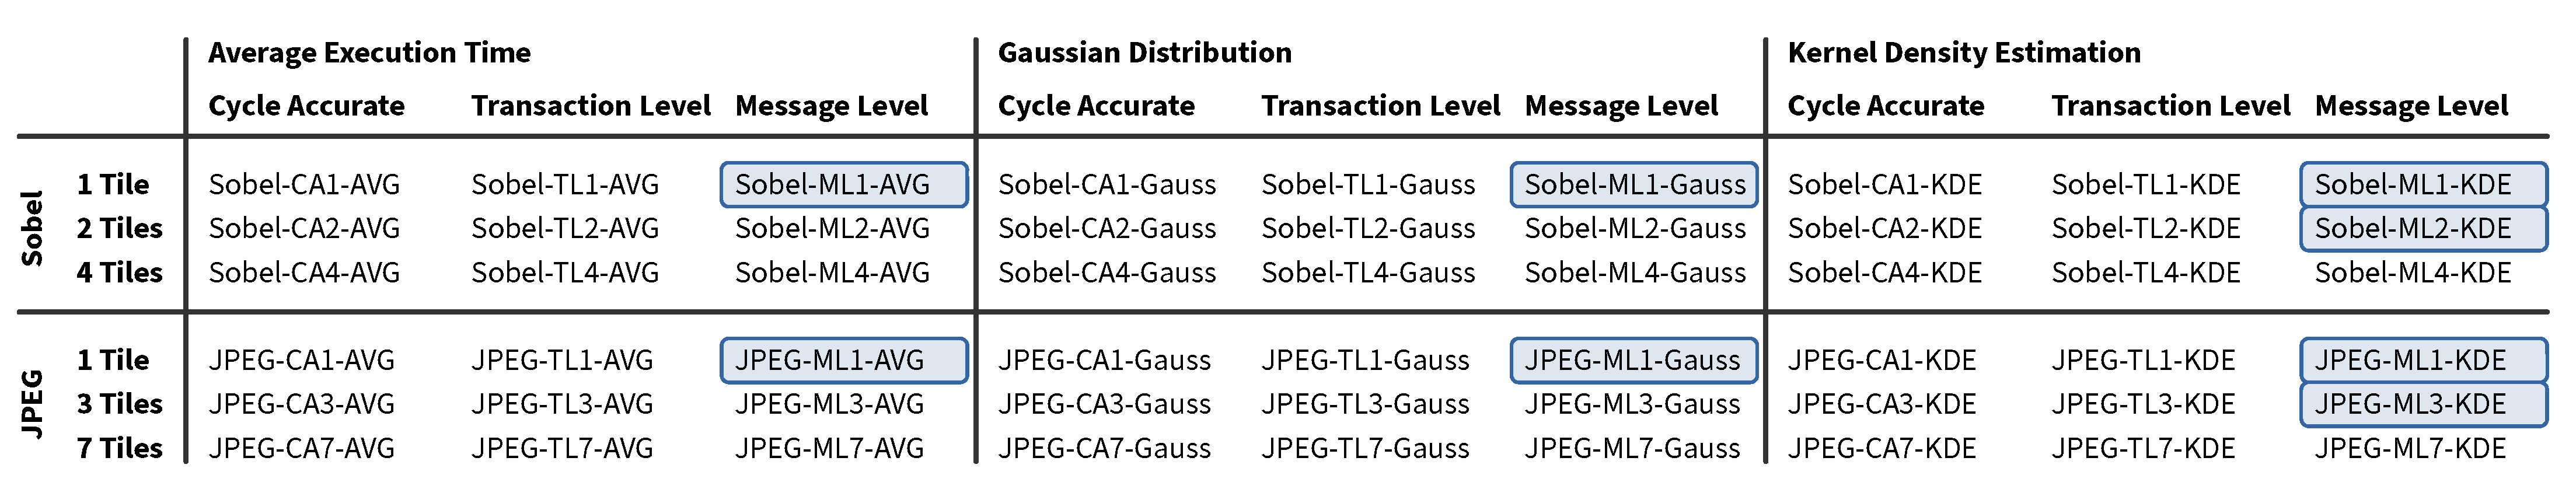Click the Average Execution Time header

[369, 53]
